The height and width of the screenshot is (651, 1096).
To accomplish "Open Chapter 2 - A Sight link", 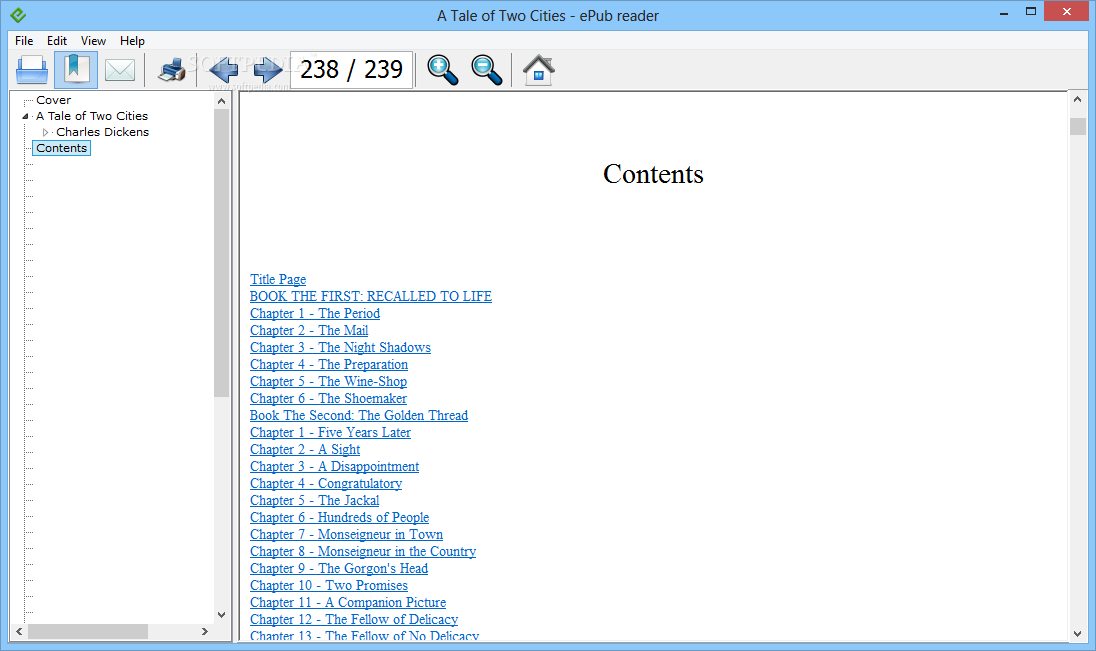I will 305,450.
